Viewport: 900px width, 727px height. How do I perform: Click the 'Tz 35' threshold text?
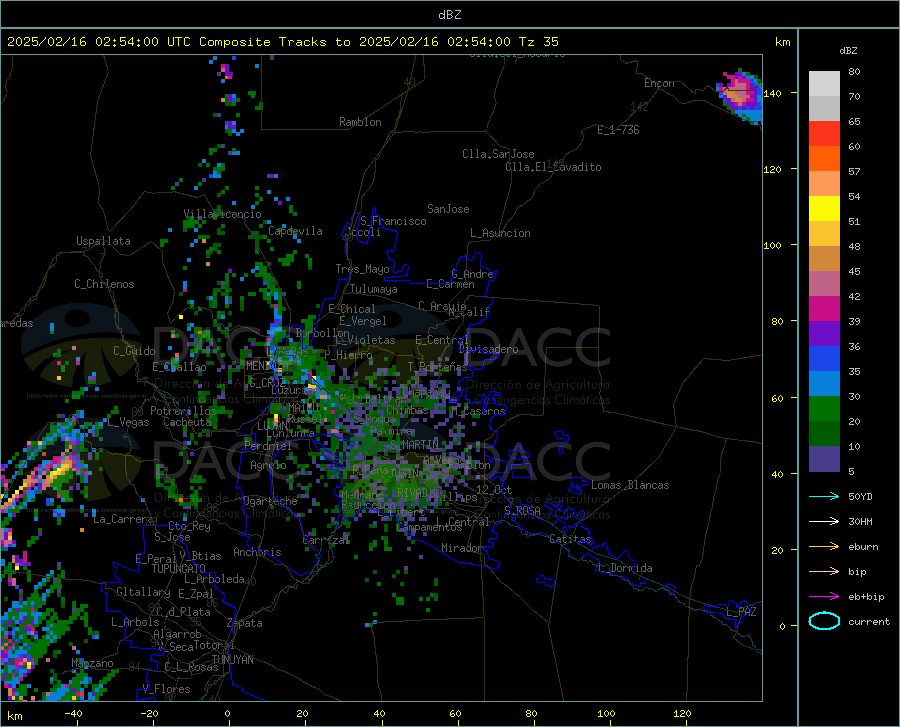coord(538,42)
